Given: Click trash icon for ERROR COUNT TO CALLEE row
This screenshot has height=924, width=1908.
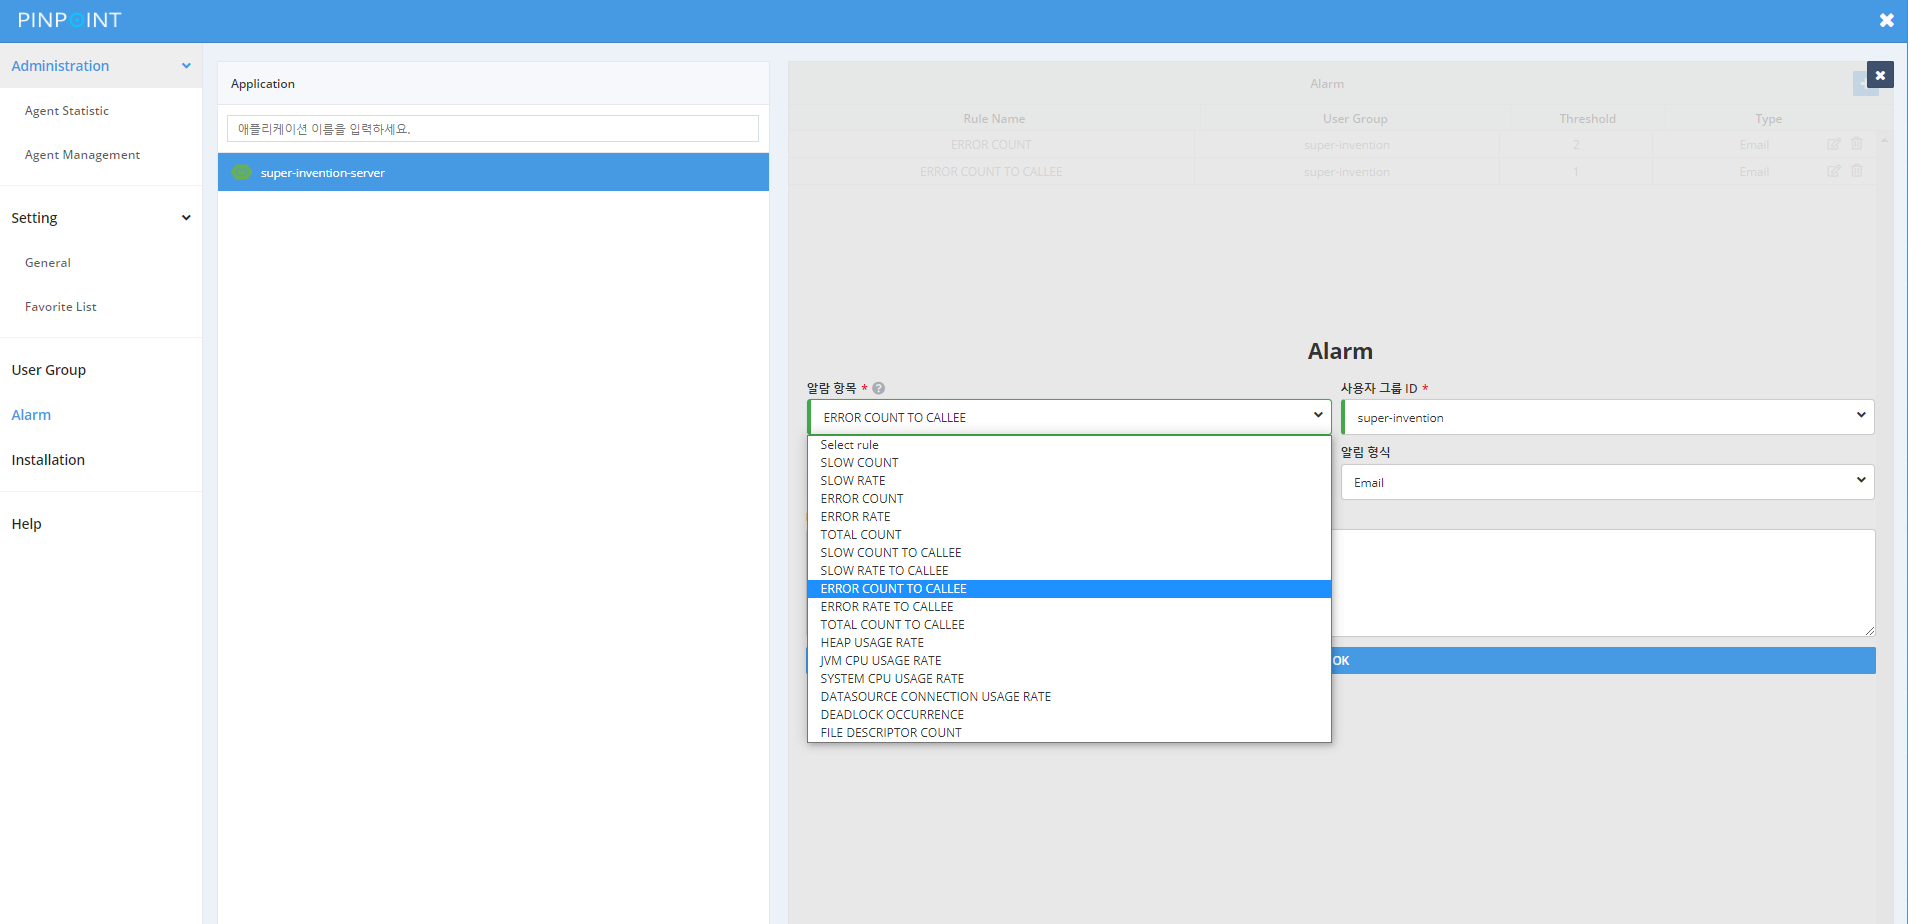Looking at the screenshot, I should pyautogui.click(x=1857, y=171).
